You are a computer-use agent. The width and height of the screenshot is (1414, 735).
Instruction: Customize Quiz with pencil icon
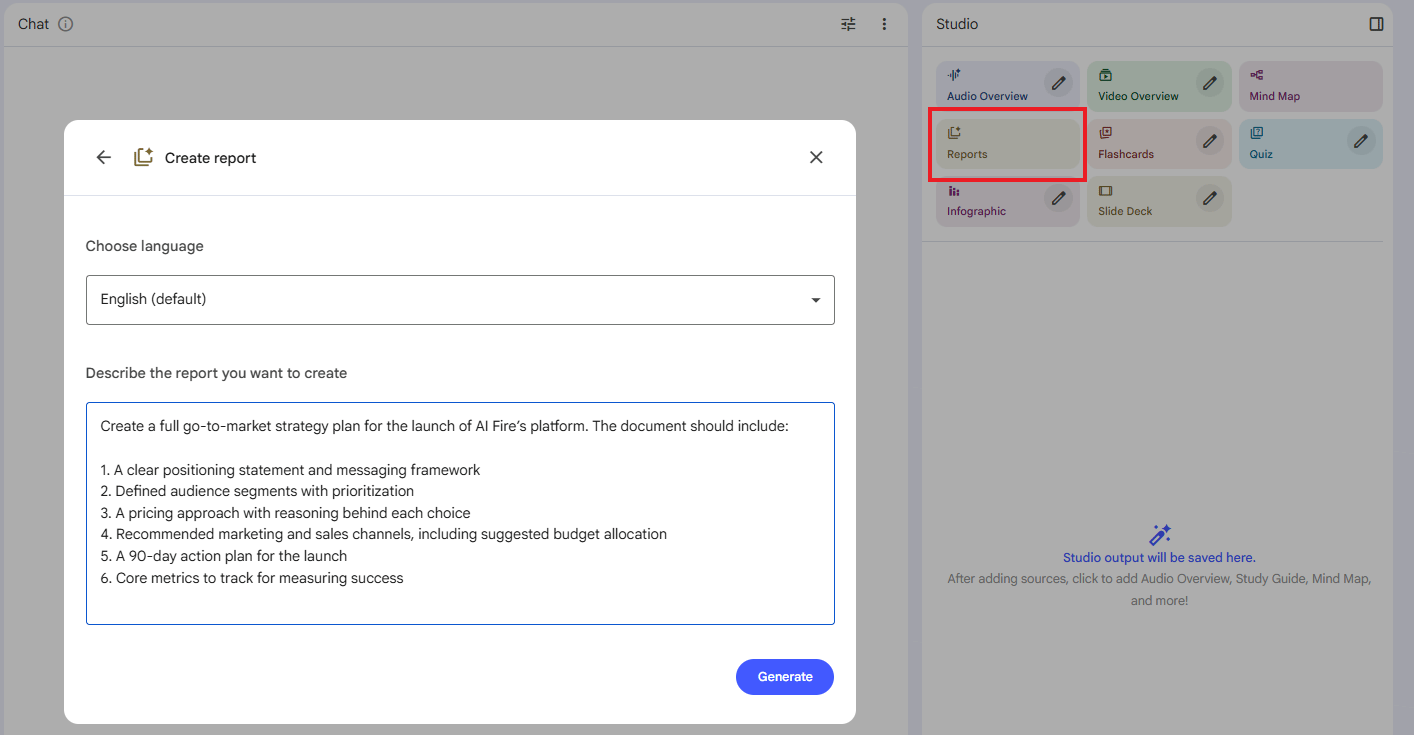pyautogui.click(x=1361, y=140)
